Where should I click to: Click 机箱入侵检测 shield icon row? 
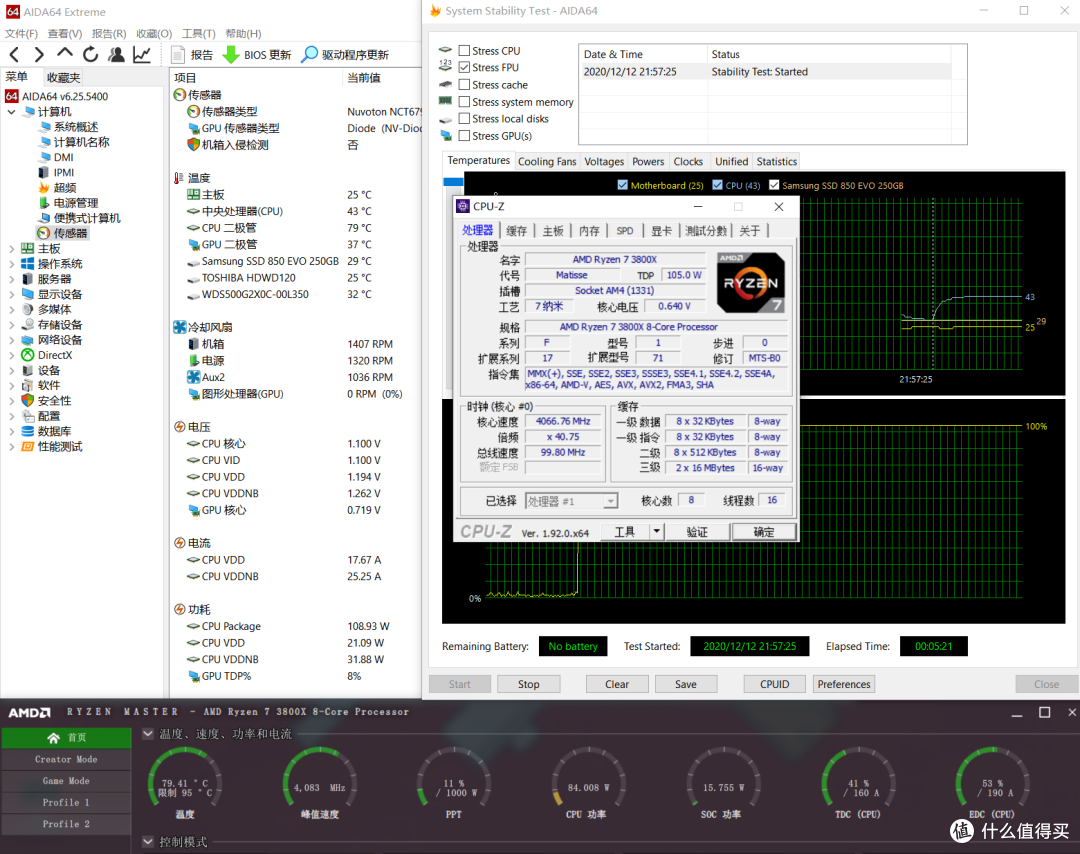tap(194, 145)
